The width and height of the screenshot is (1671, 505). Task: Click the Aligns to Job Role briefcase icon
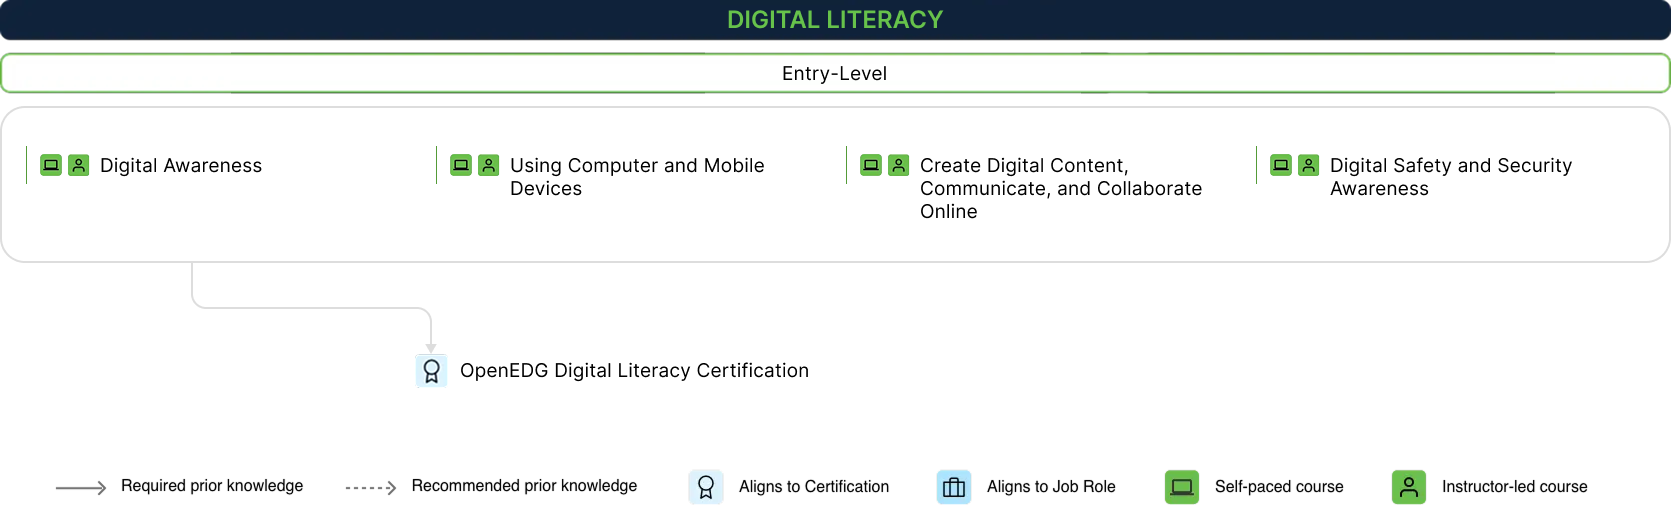(954, 487)
